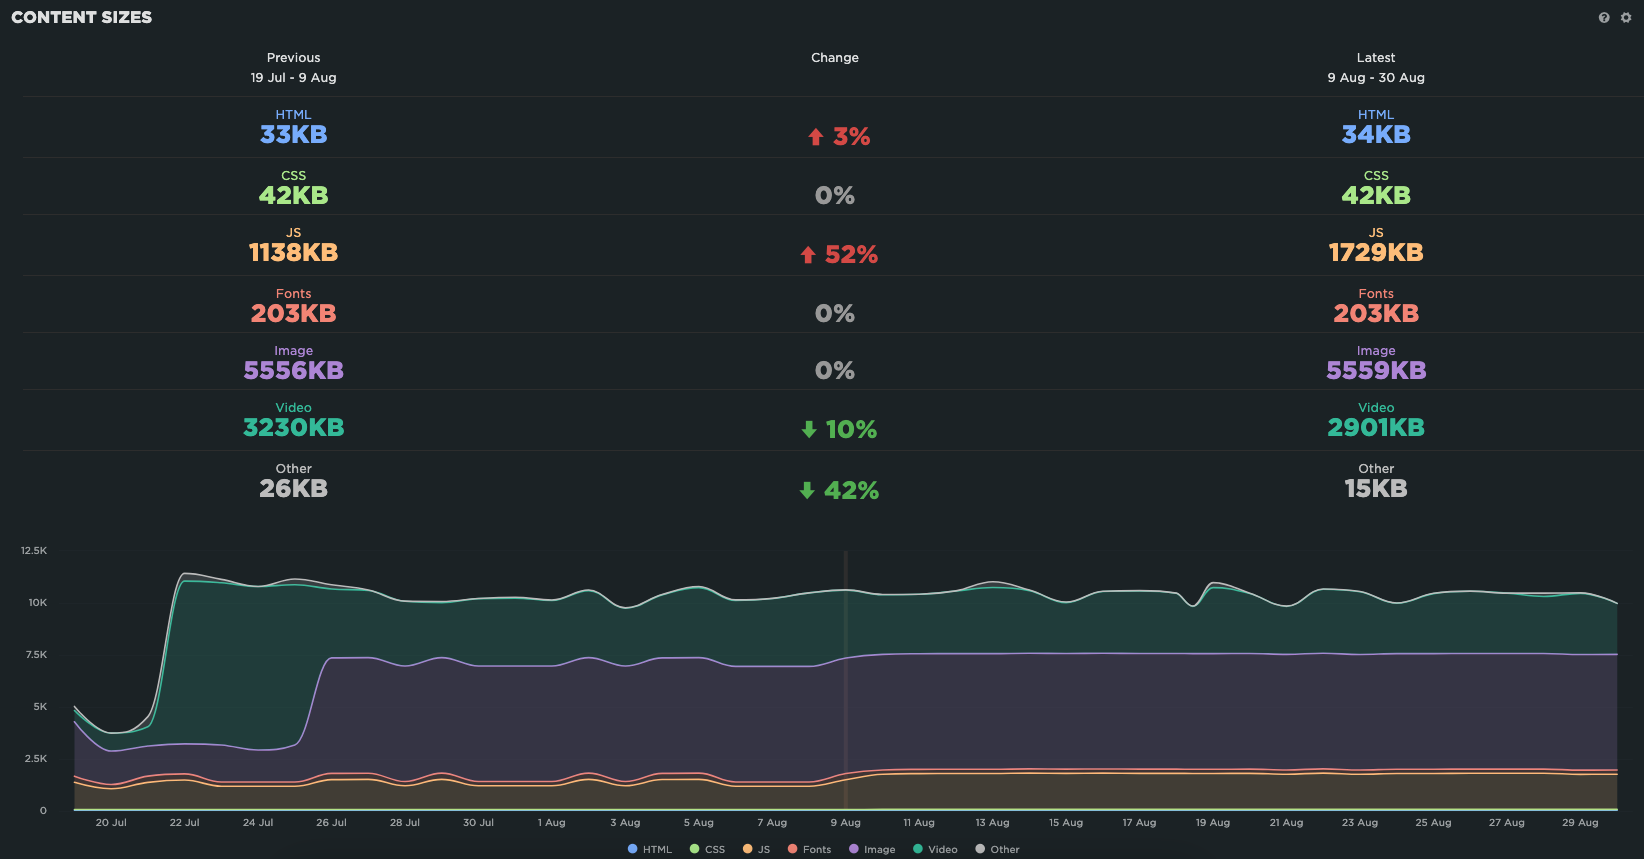Screen dimensions: 1644x859
Task: Hide the Fonts series via legend
Action: click(x=809, y=849)
